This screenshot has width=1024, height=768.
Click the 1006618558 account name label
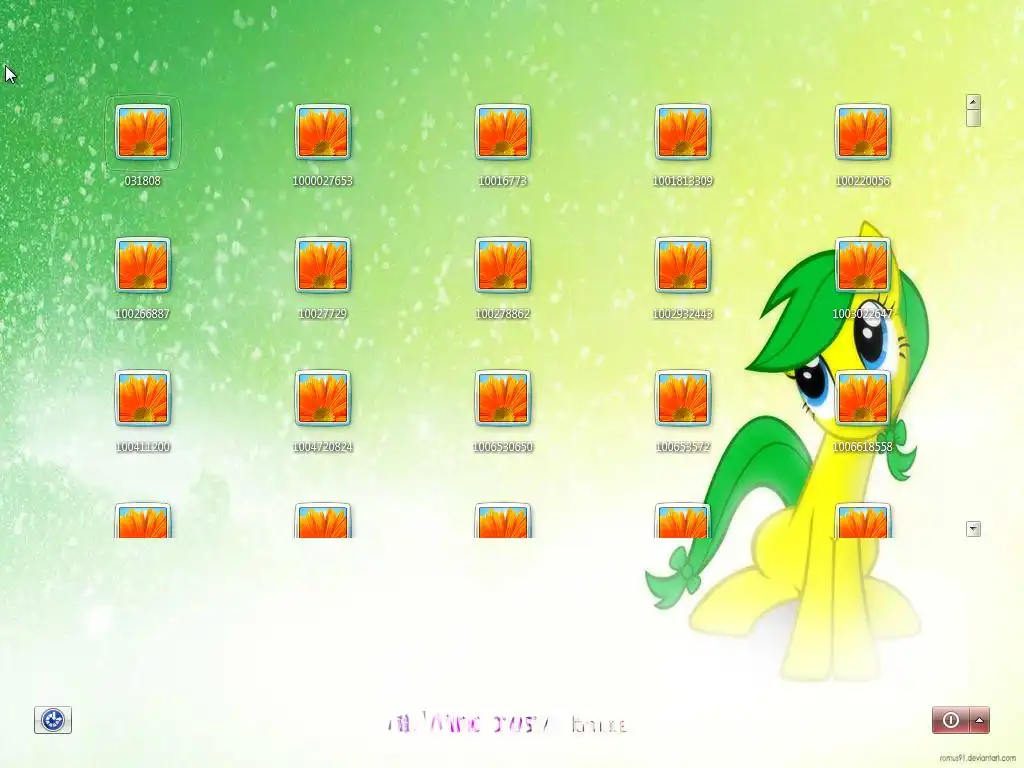(x=863, y=447)
